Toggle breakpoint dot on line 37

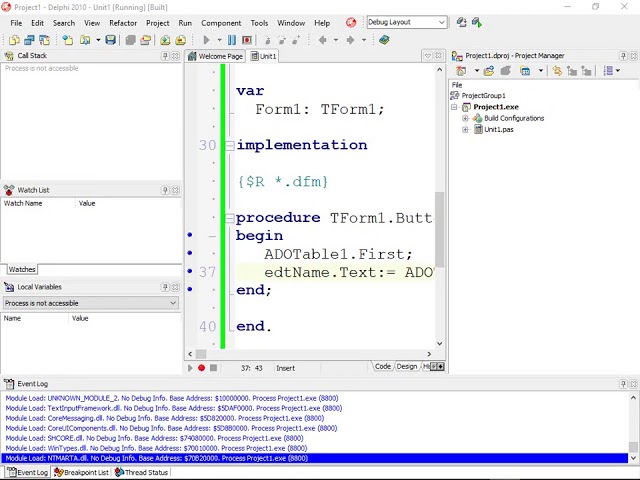(190, 271)
